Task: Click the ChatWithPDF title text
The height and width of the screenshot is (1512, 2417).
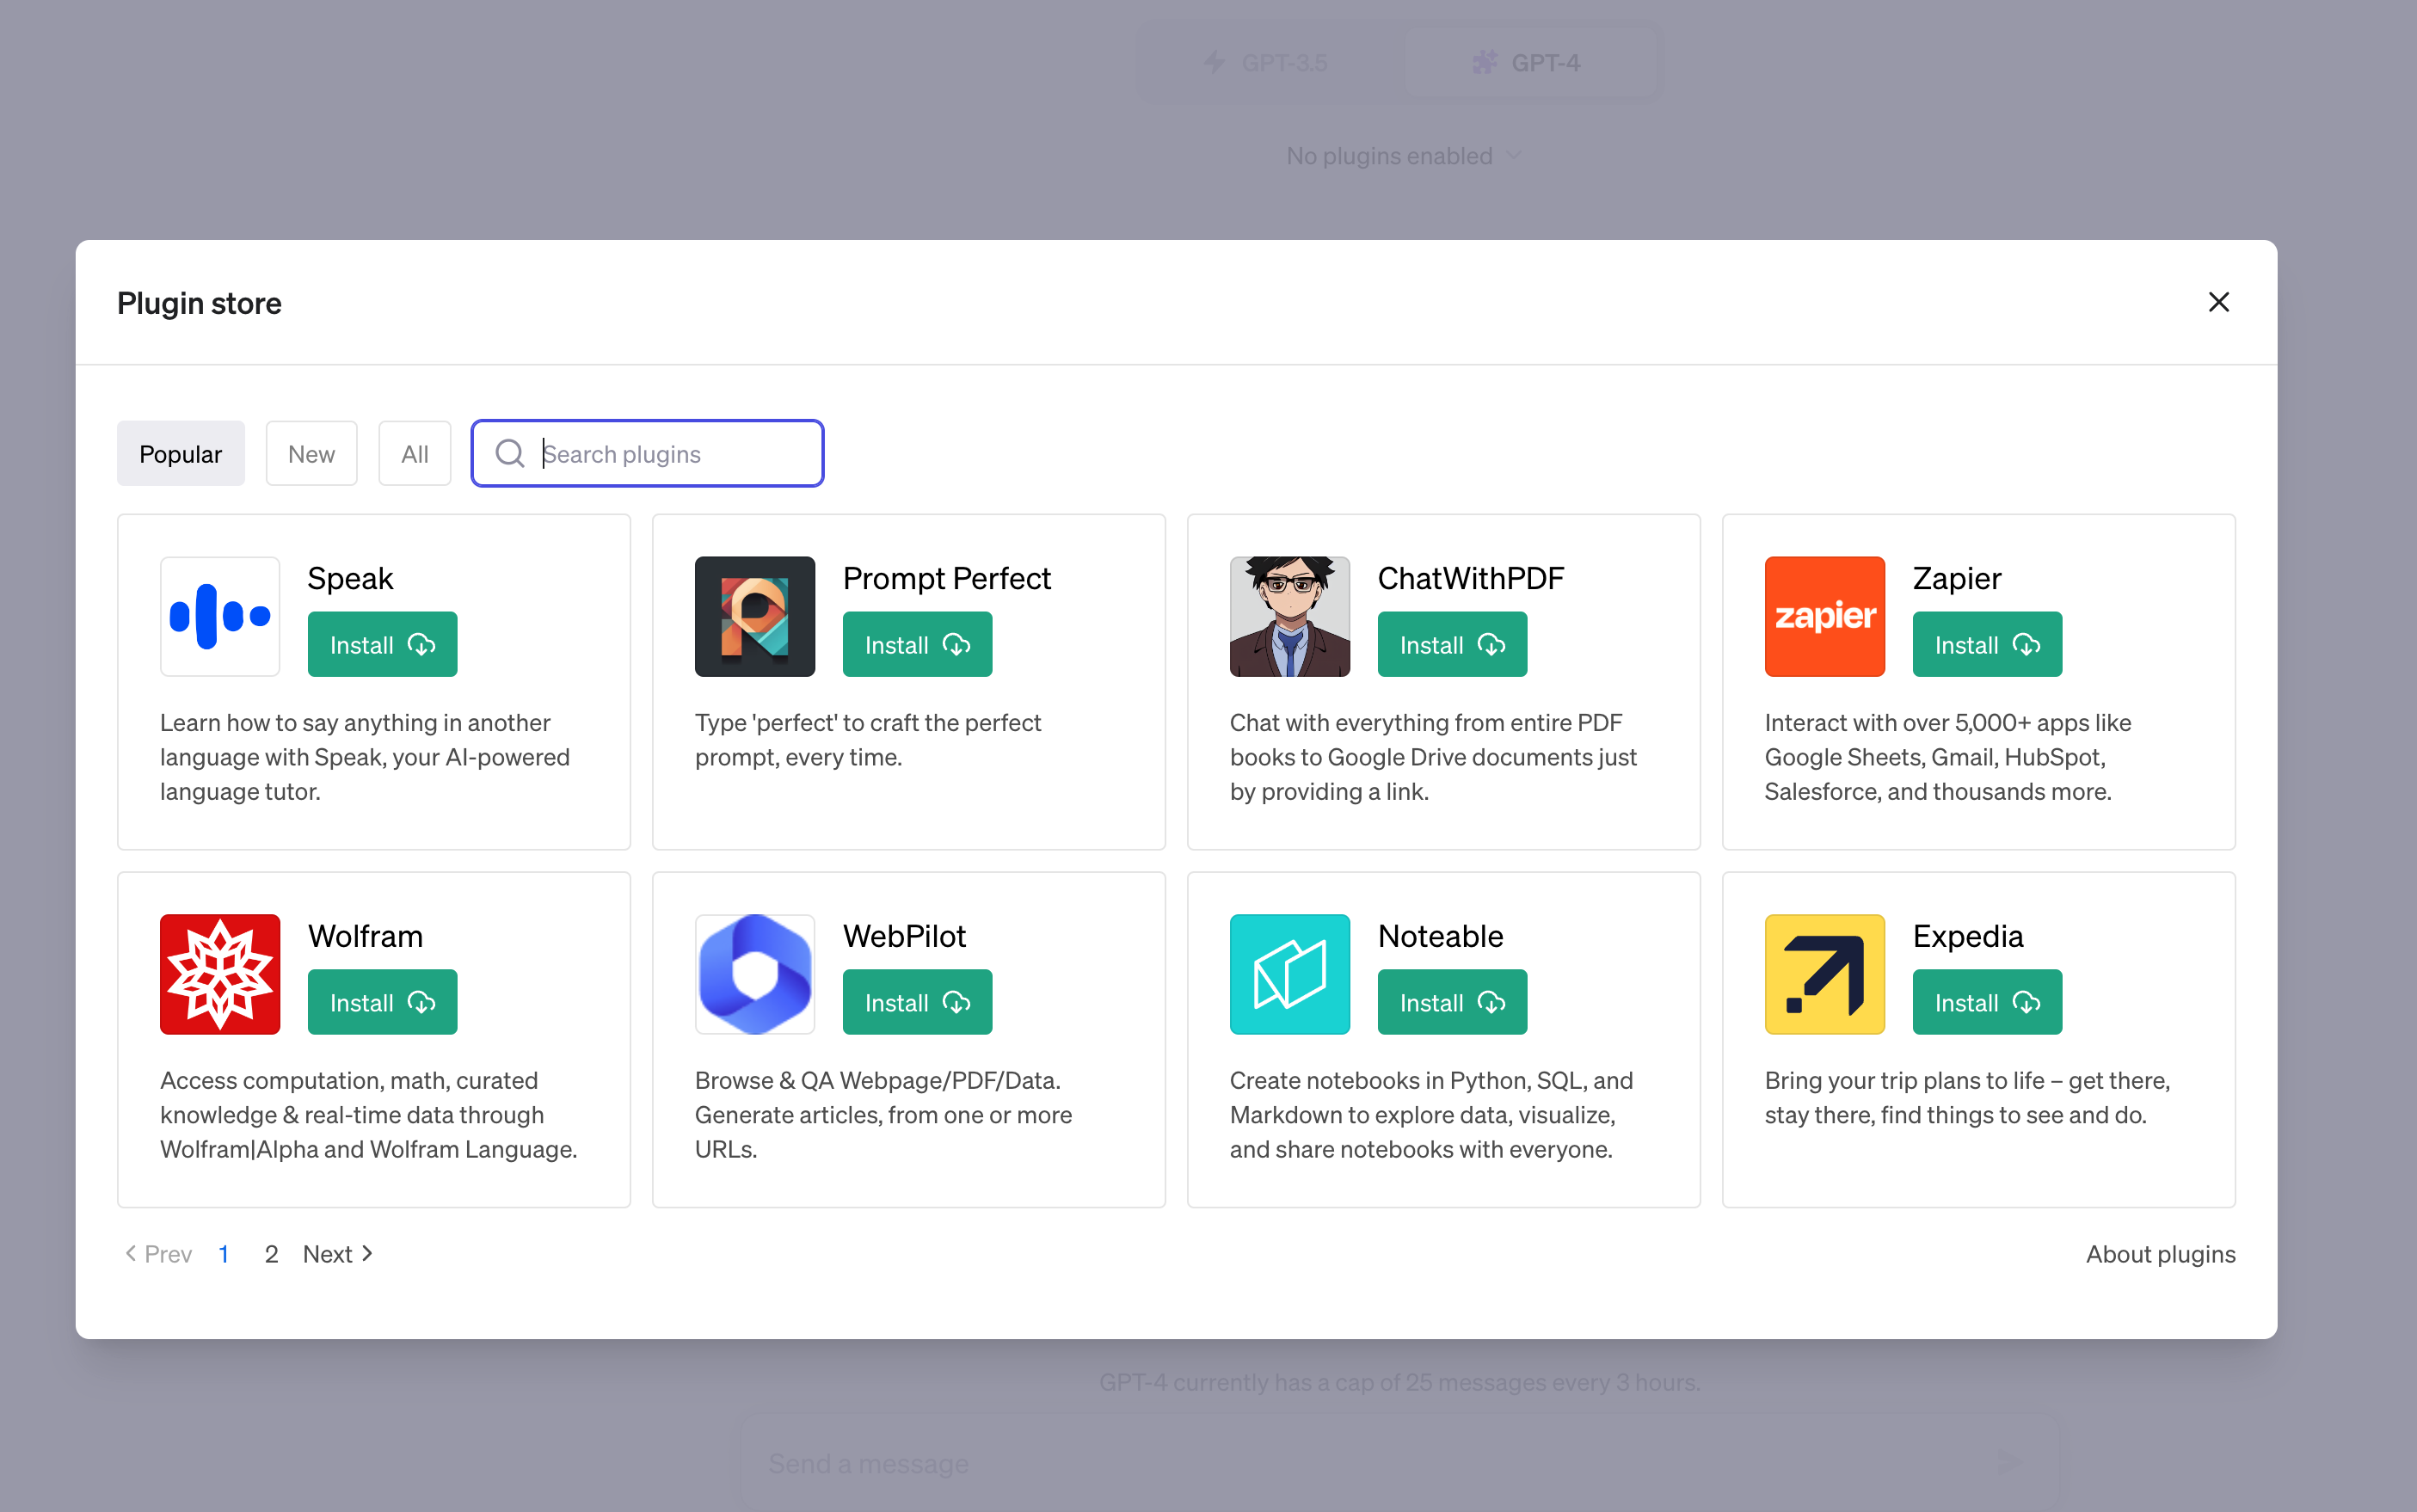Action: [x=1471, y=578]
